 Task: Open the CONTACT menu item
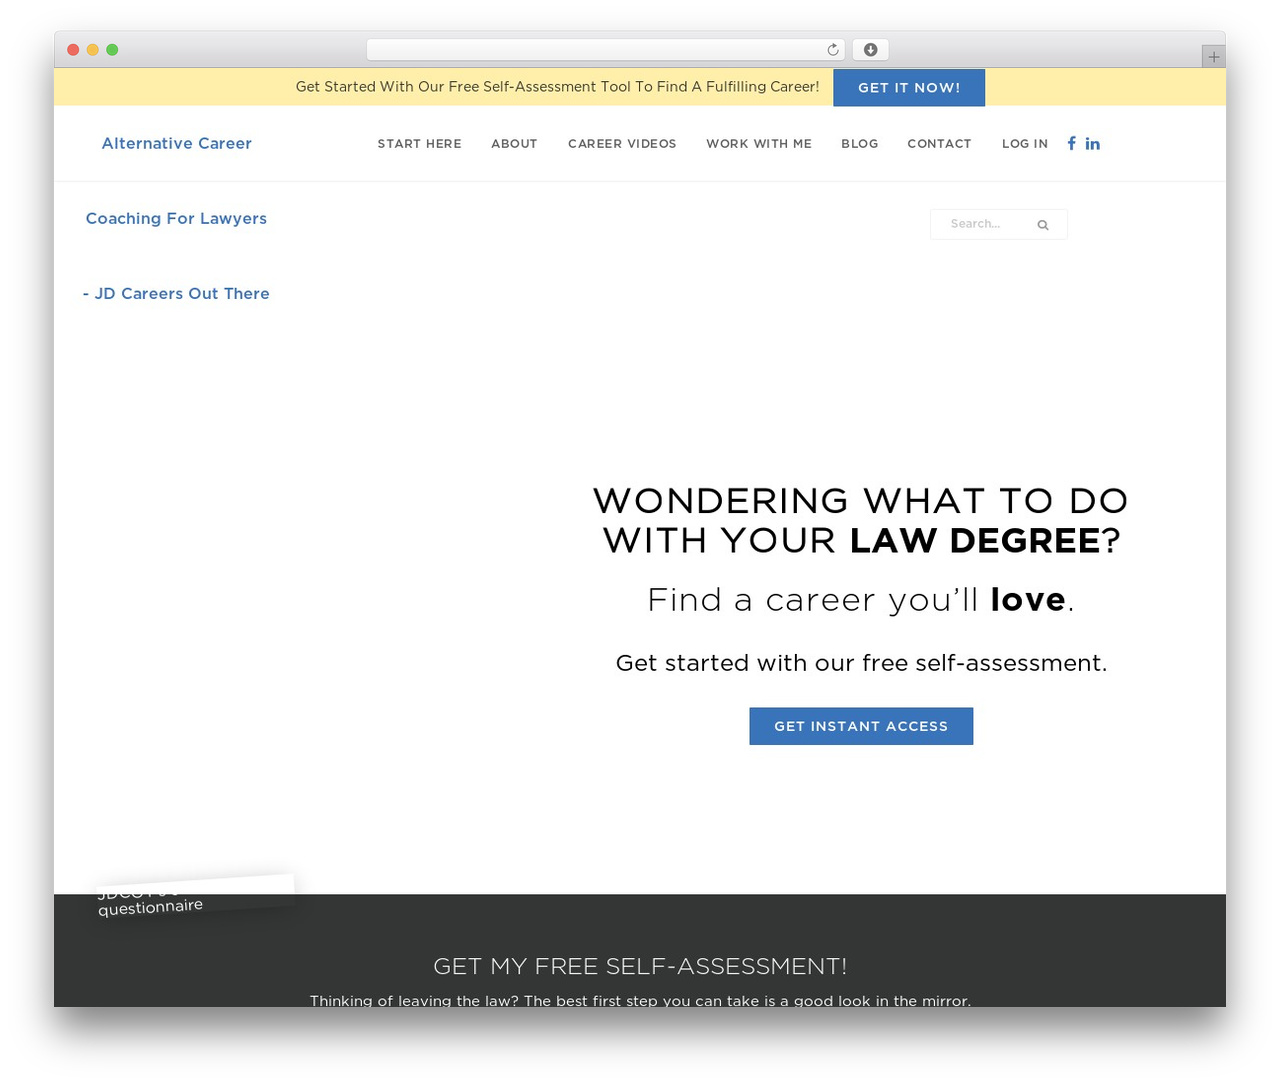pyautogui.click(x=939, y=144)
